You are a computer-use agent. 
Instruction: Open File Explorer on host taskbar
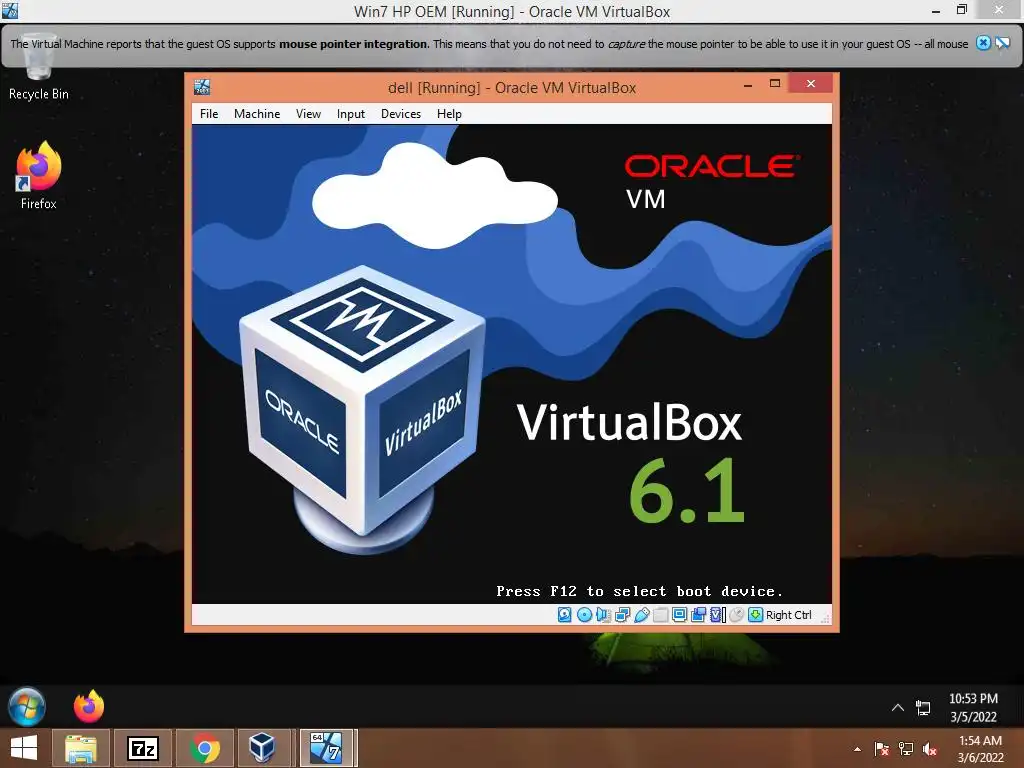pos(80,748)
